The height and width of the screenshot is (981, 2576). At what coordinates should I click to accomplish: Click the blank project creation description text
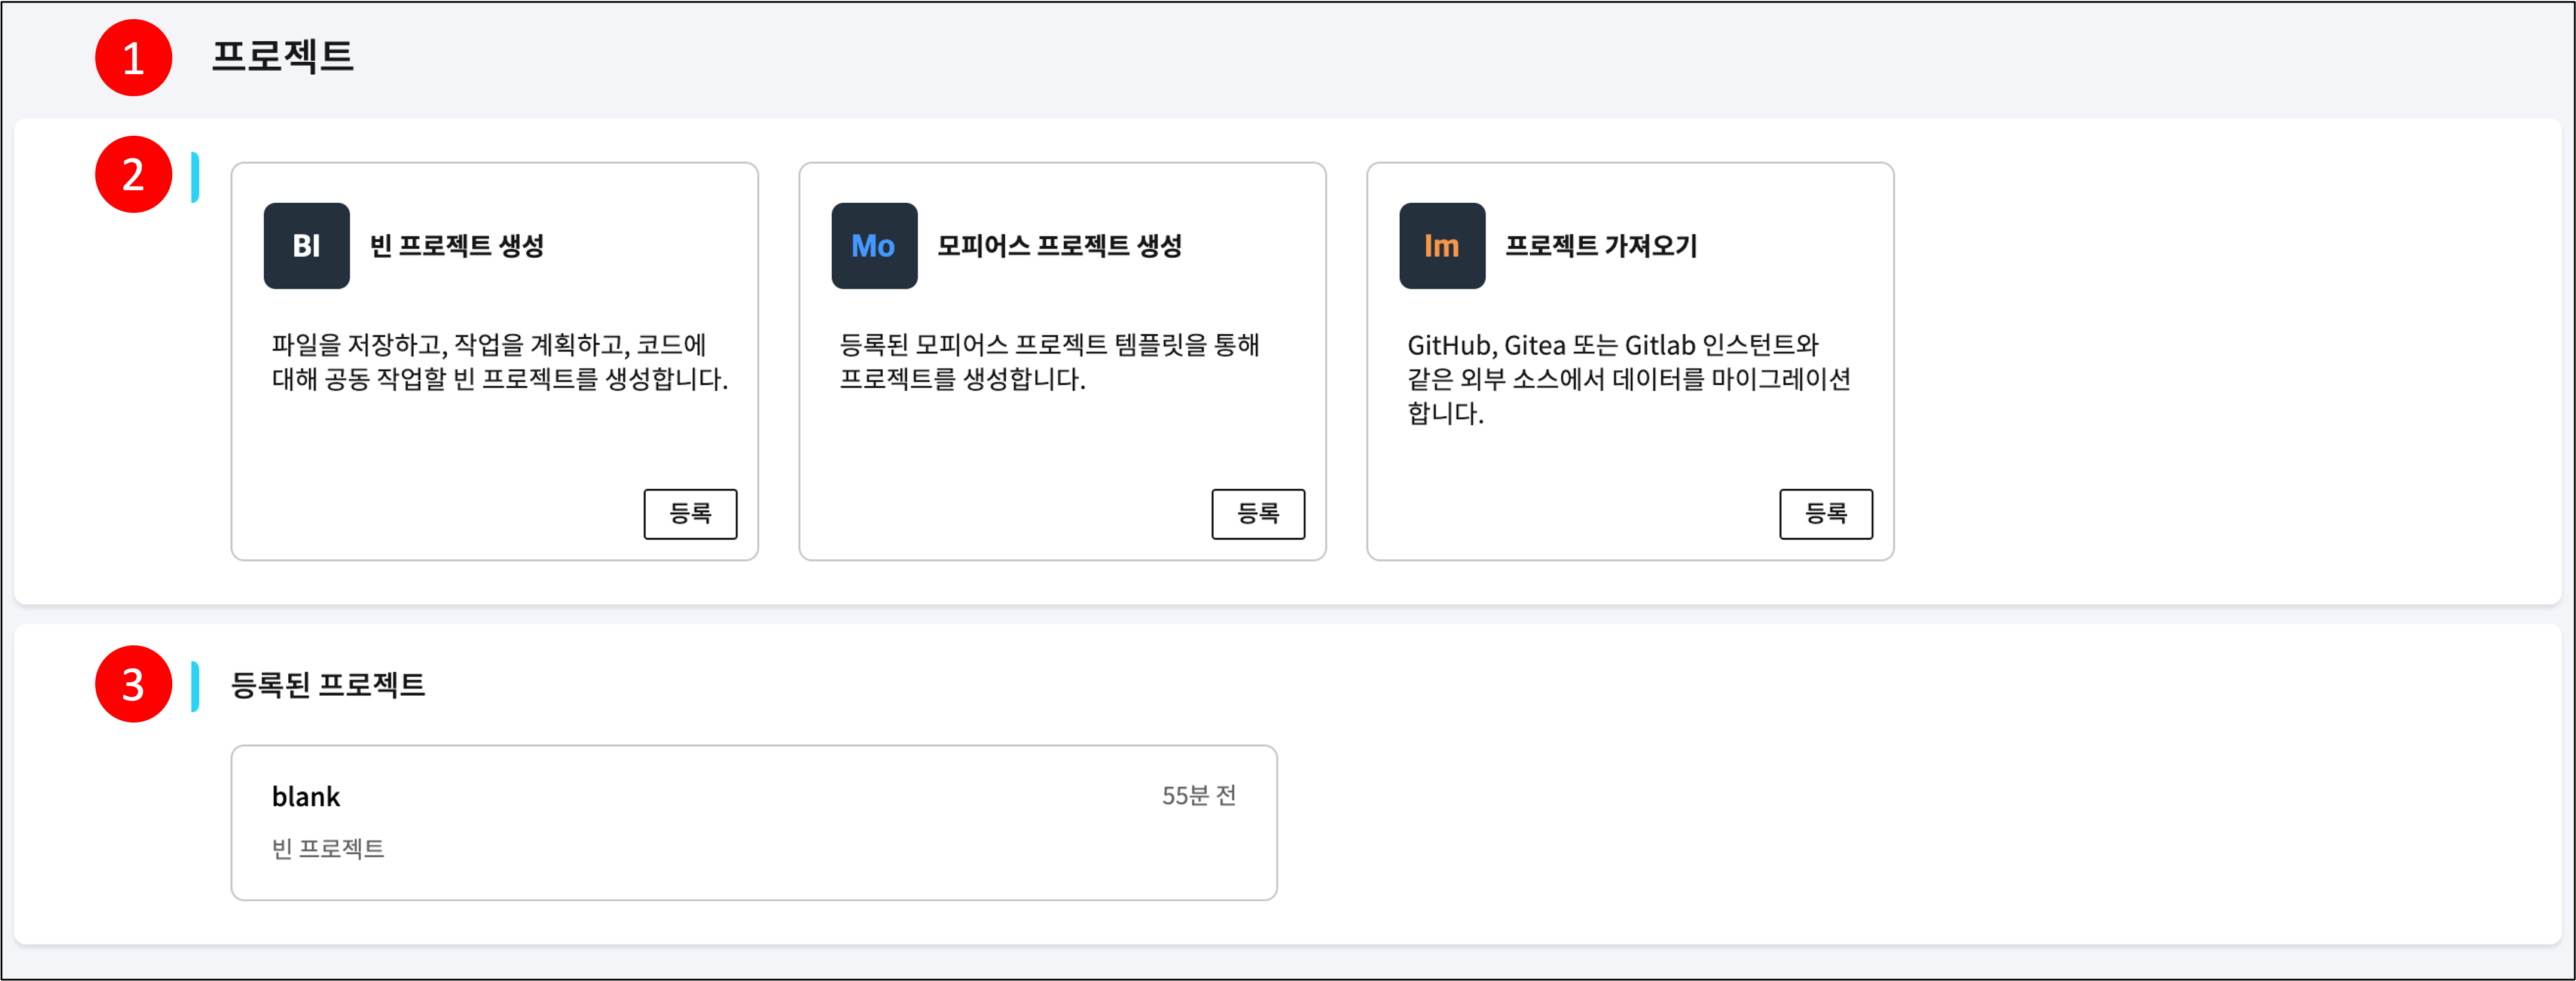tap(499, 362)
